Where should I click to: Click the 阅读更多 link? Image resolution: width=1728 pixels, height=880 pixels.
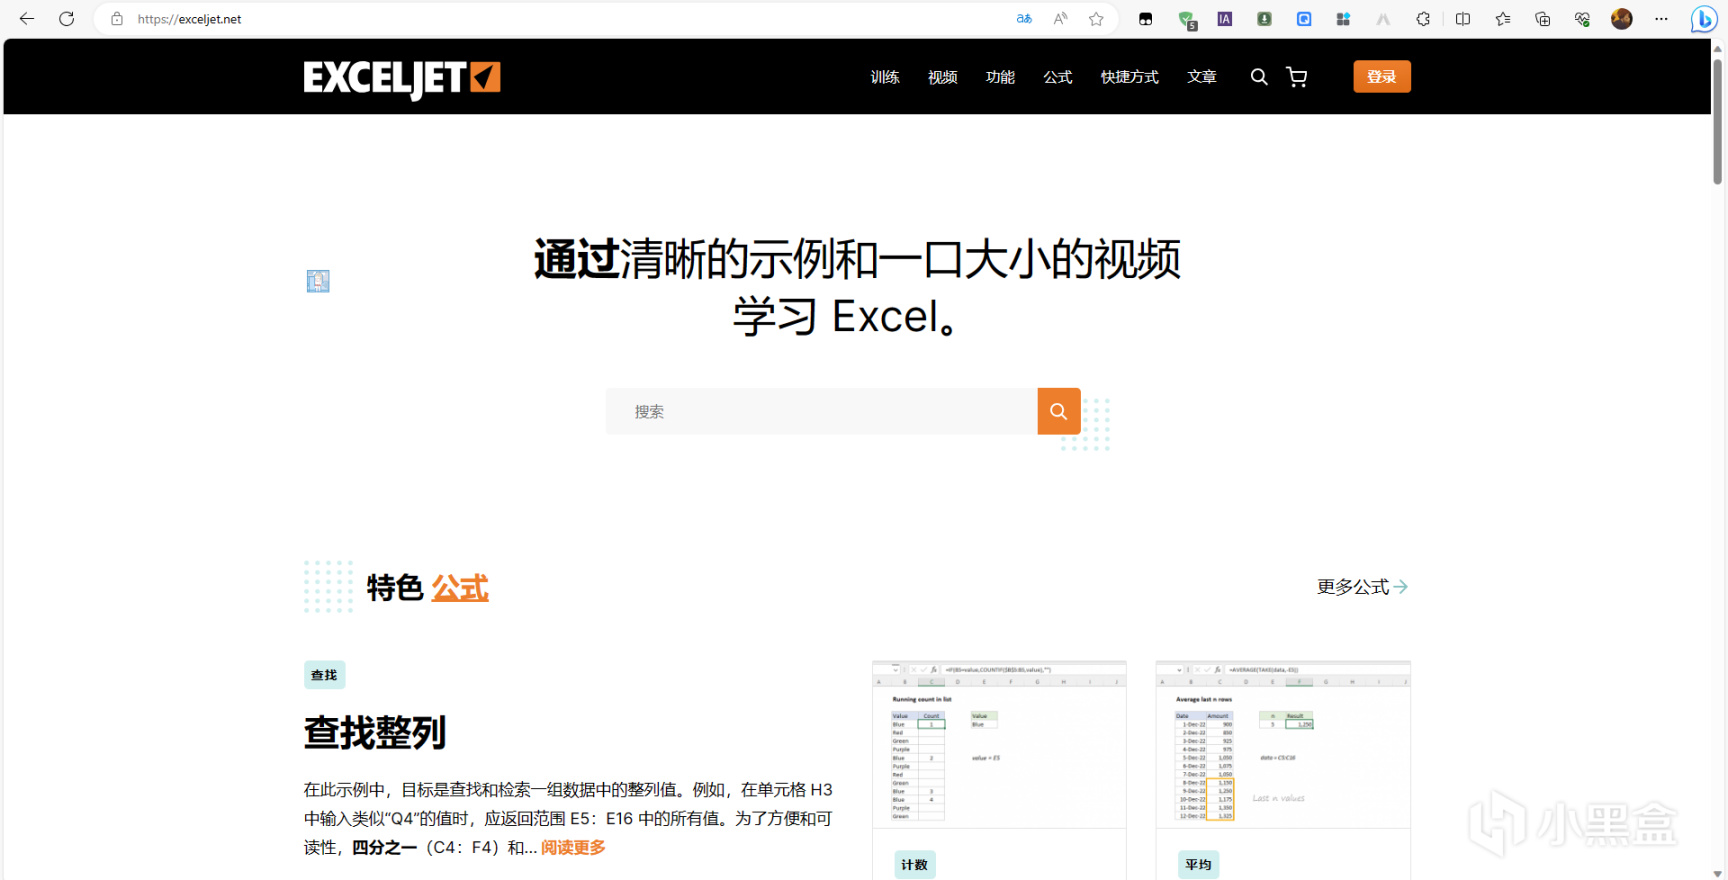[573, 848]
